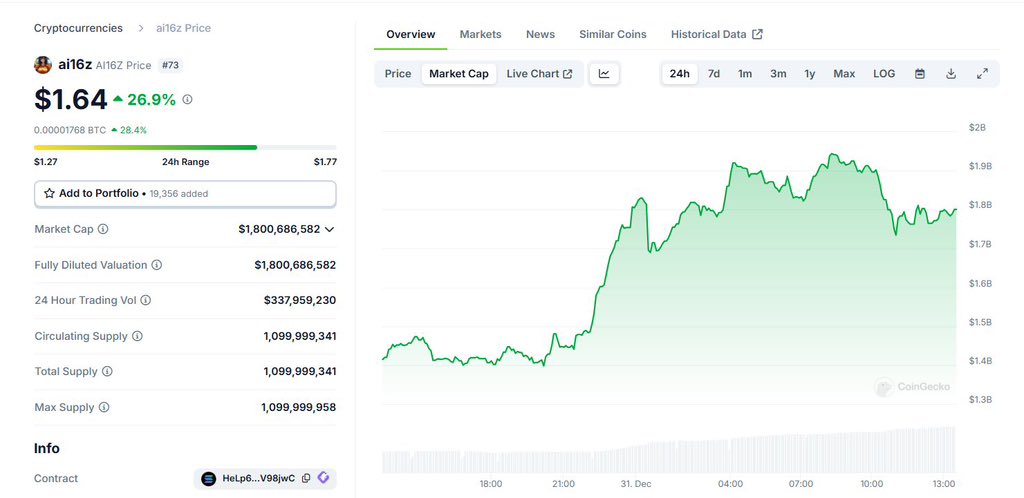Click the download chart data icon

tap(951, 74)
